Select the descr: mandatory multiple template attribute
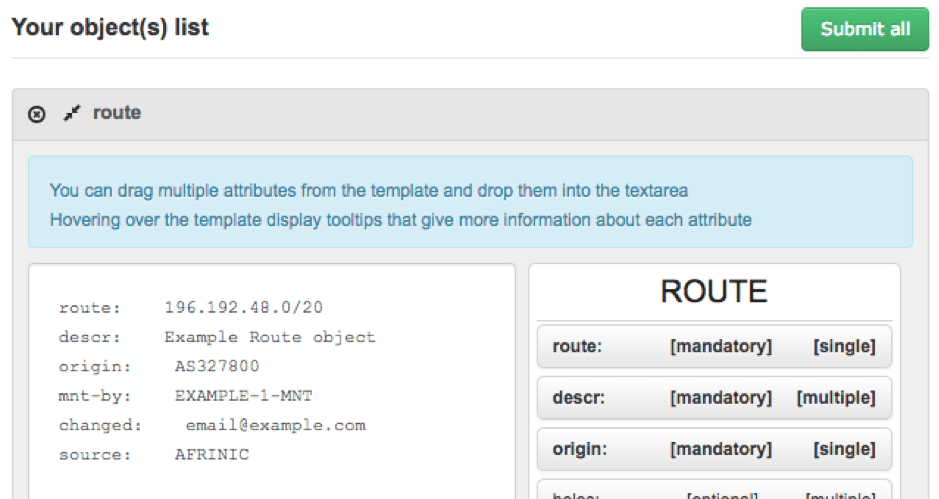This screenshot has width=939, height=499. [x=714, y=398]
